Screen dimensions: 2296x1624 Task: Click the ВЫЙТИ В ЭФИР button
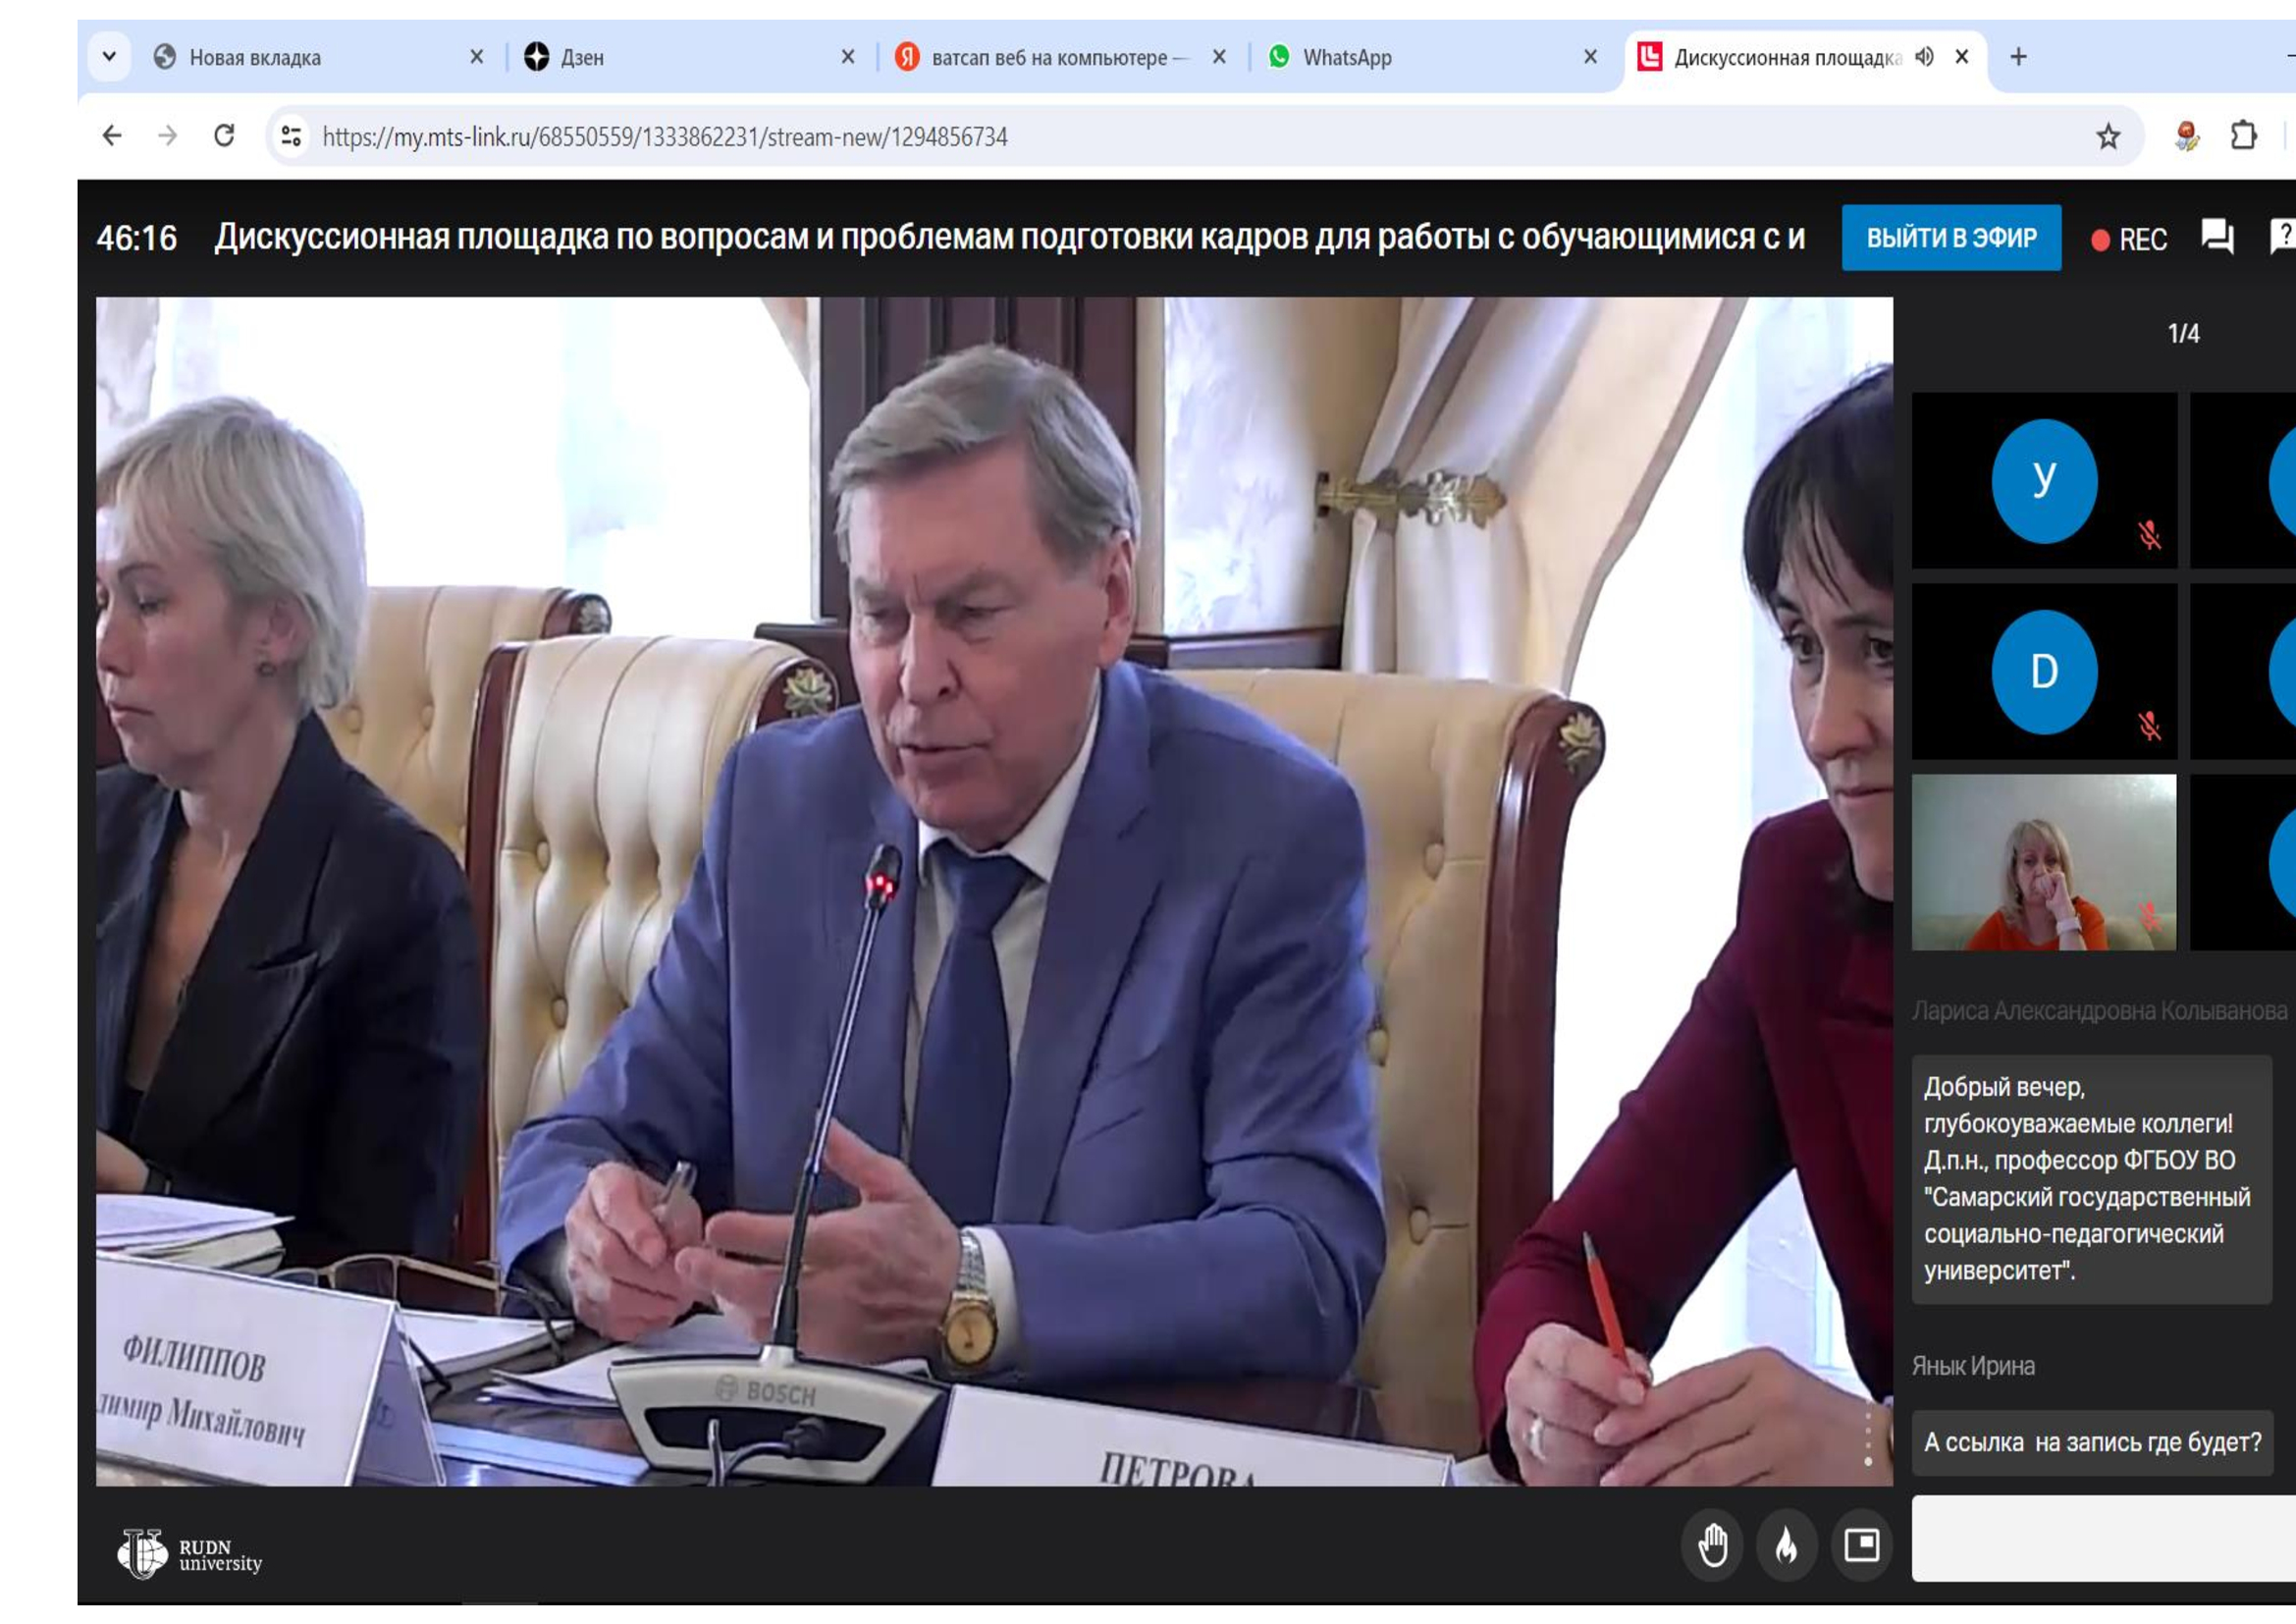[x=1950, y=238]
